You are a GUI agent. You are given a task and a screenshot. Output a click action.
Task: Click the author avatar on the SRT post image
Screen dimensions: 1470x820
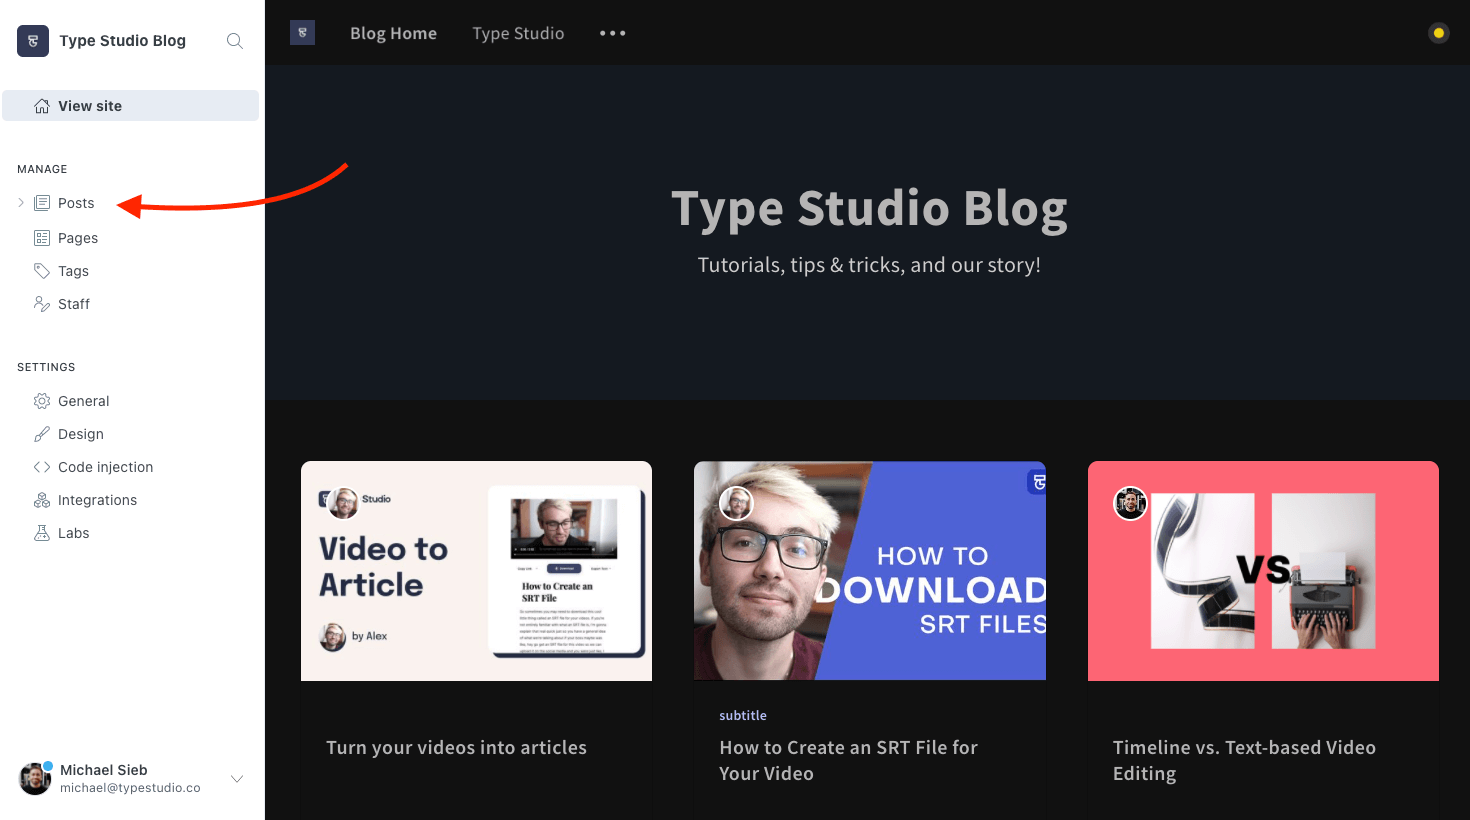pos(736,503)
